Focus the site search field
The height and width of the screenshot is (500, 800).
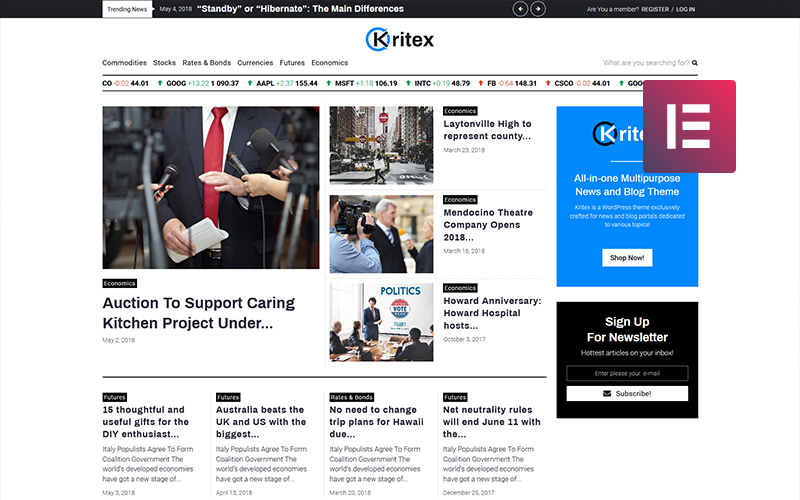pyautogui.click(x=646, y=63)
